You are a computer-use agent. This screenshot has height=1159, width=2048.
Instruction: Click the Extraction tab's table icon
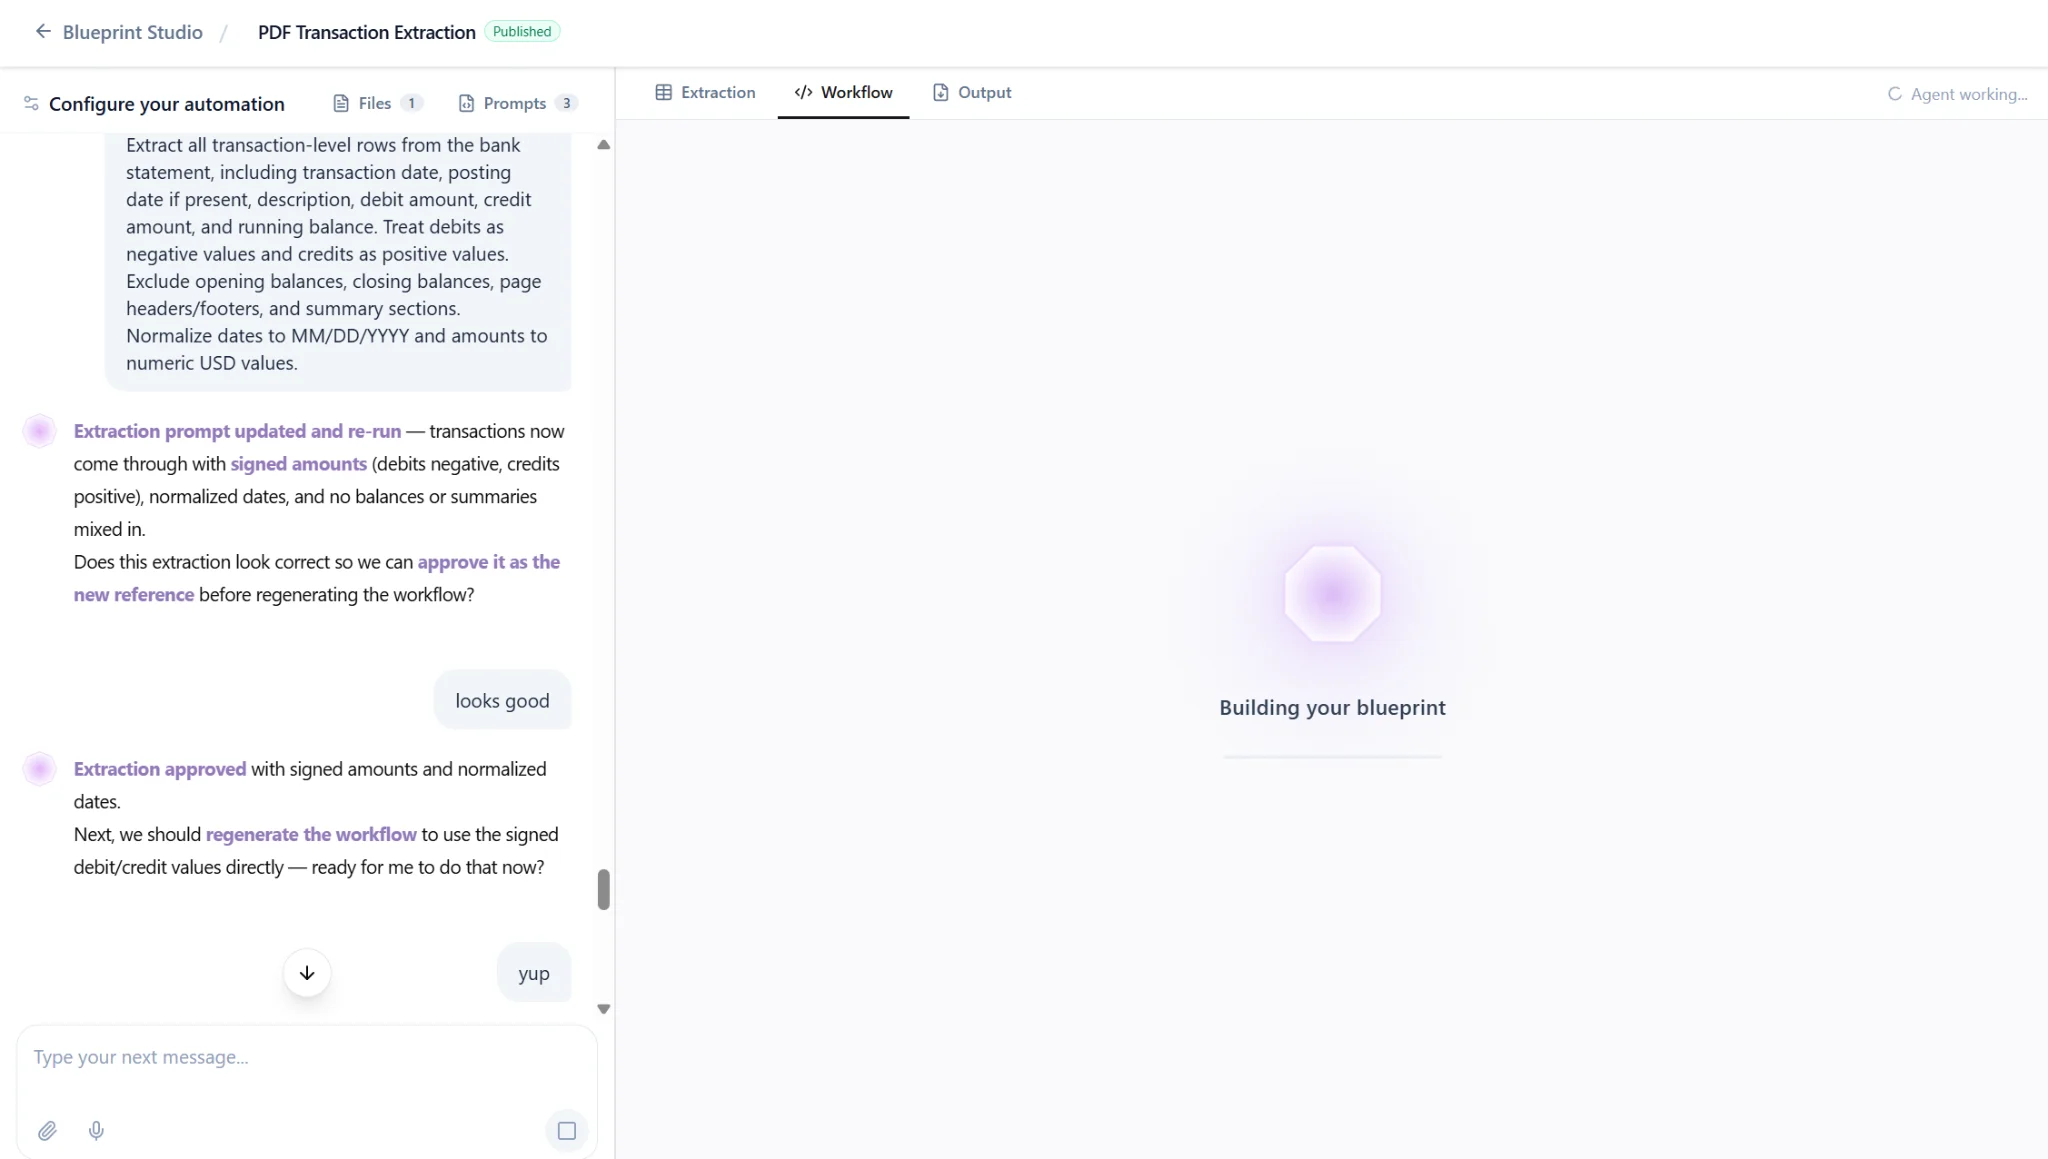[663, 93]
